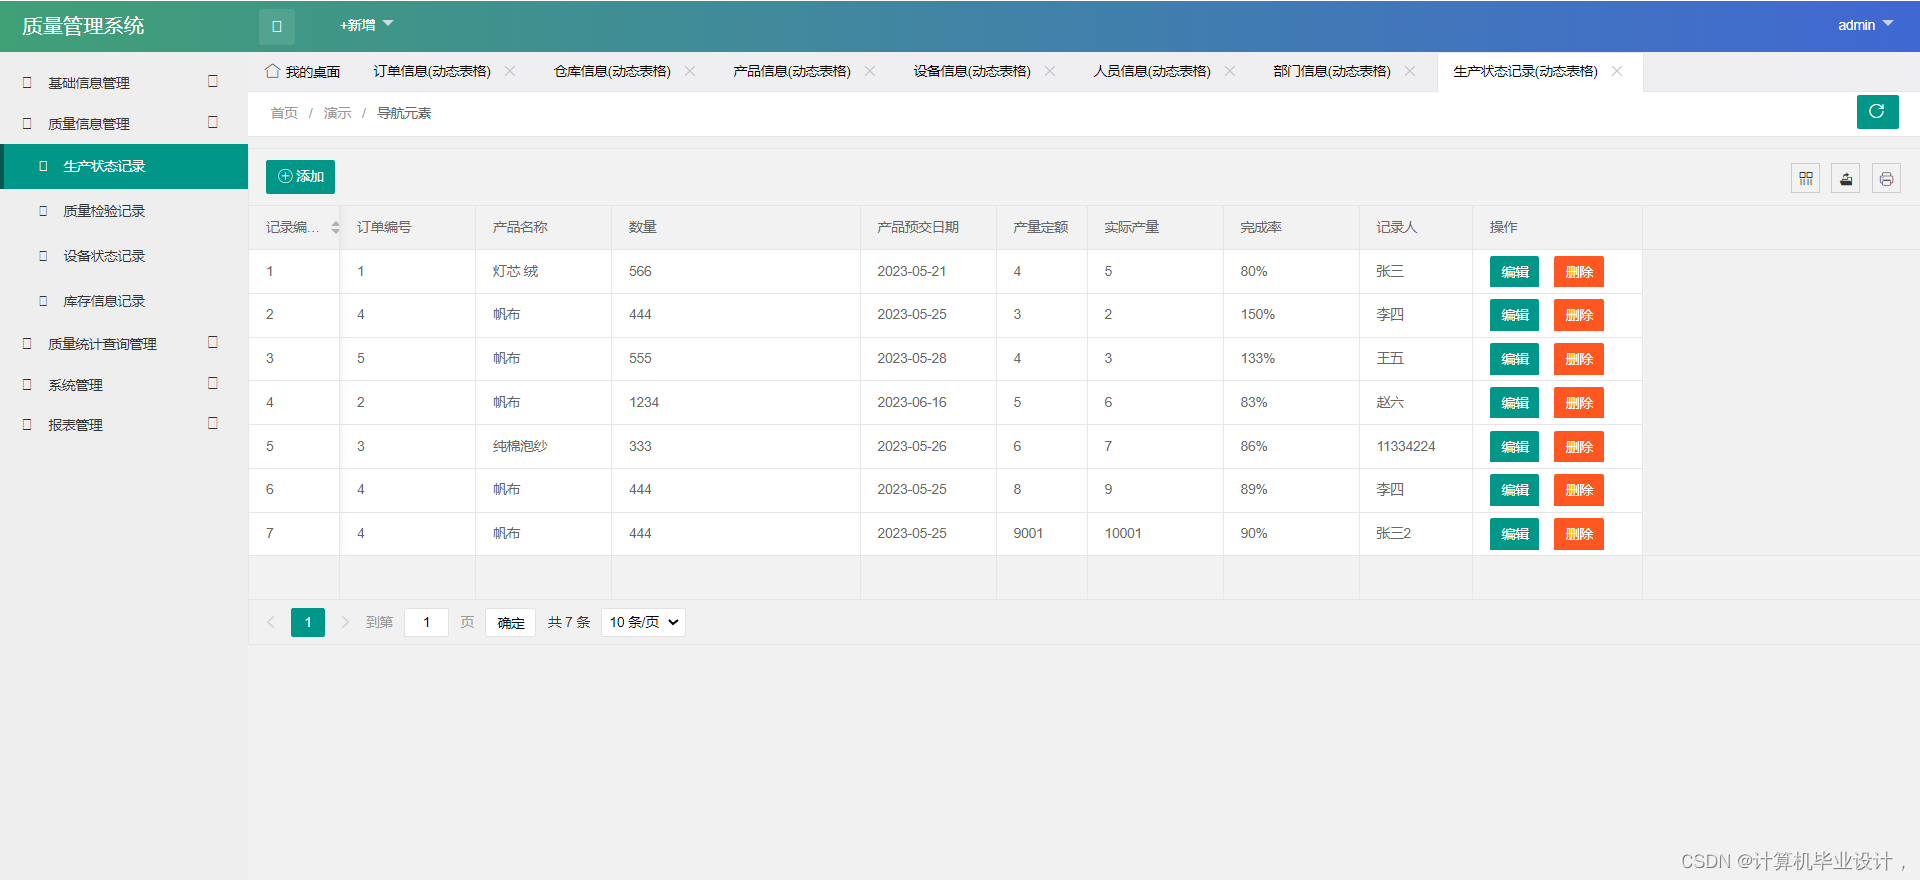Select 生产状态记录 in the sidebar

[x=124, y=166]
